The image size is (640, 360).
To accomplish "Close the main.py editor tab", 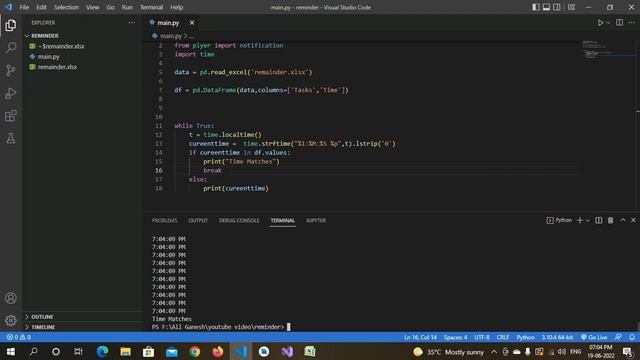I will pos(192,23).
